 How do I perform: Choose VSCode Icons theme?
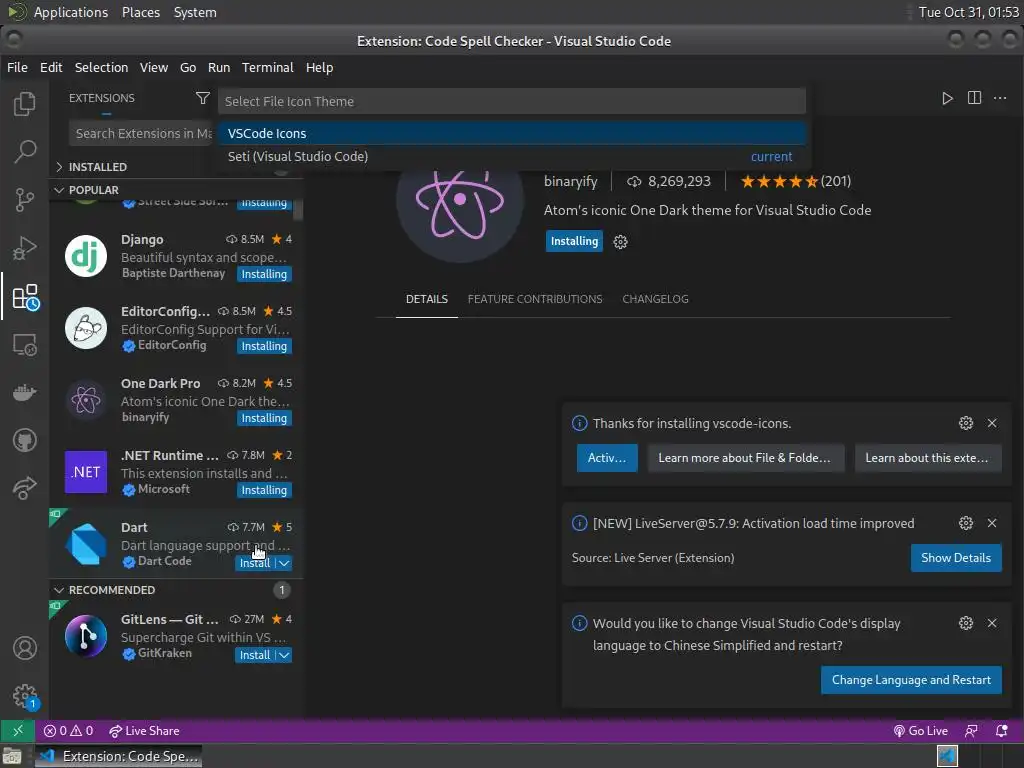[512, 133]
